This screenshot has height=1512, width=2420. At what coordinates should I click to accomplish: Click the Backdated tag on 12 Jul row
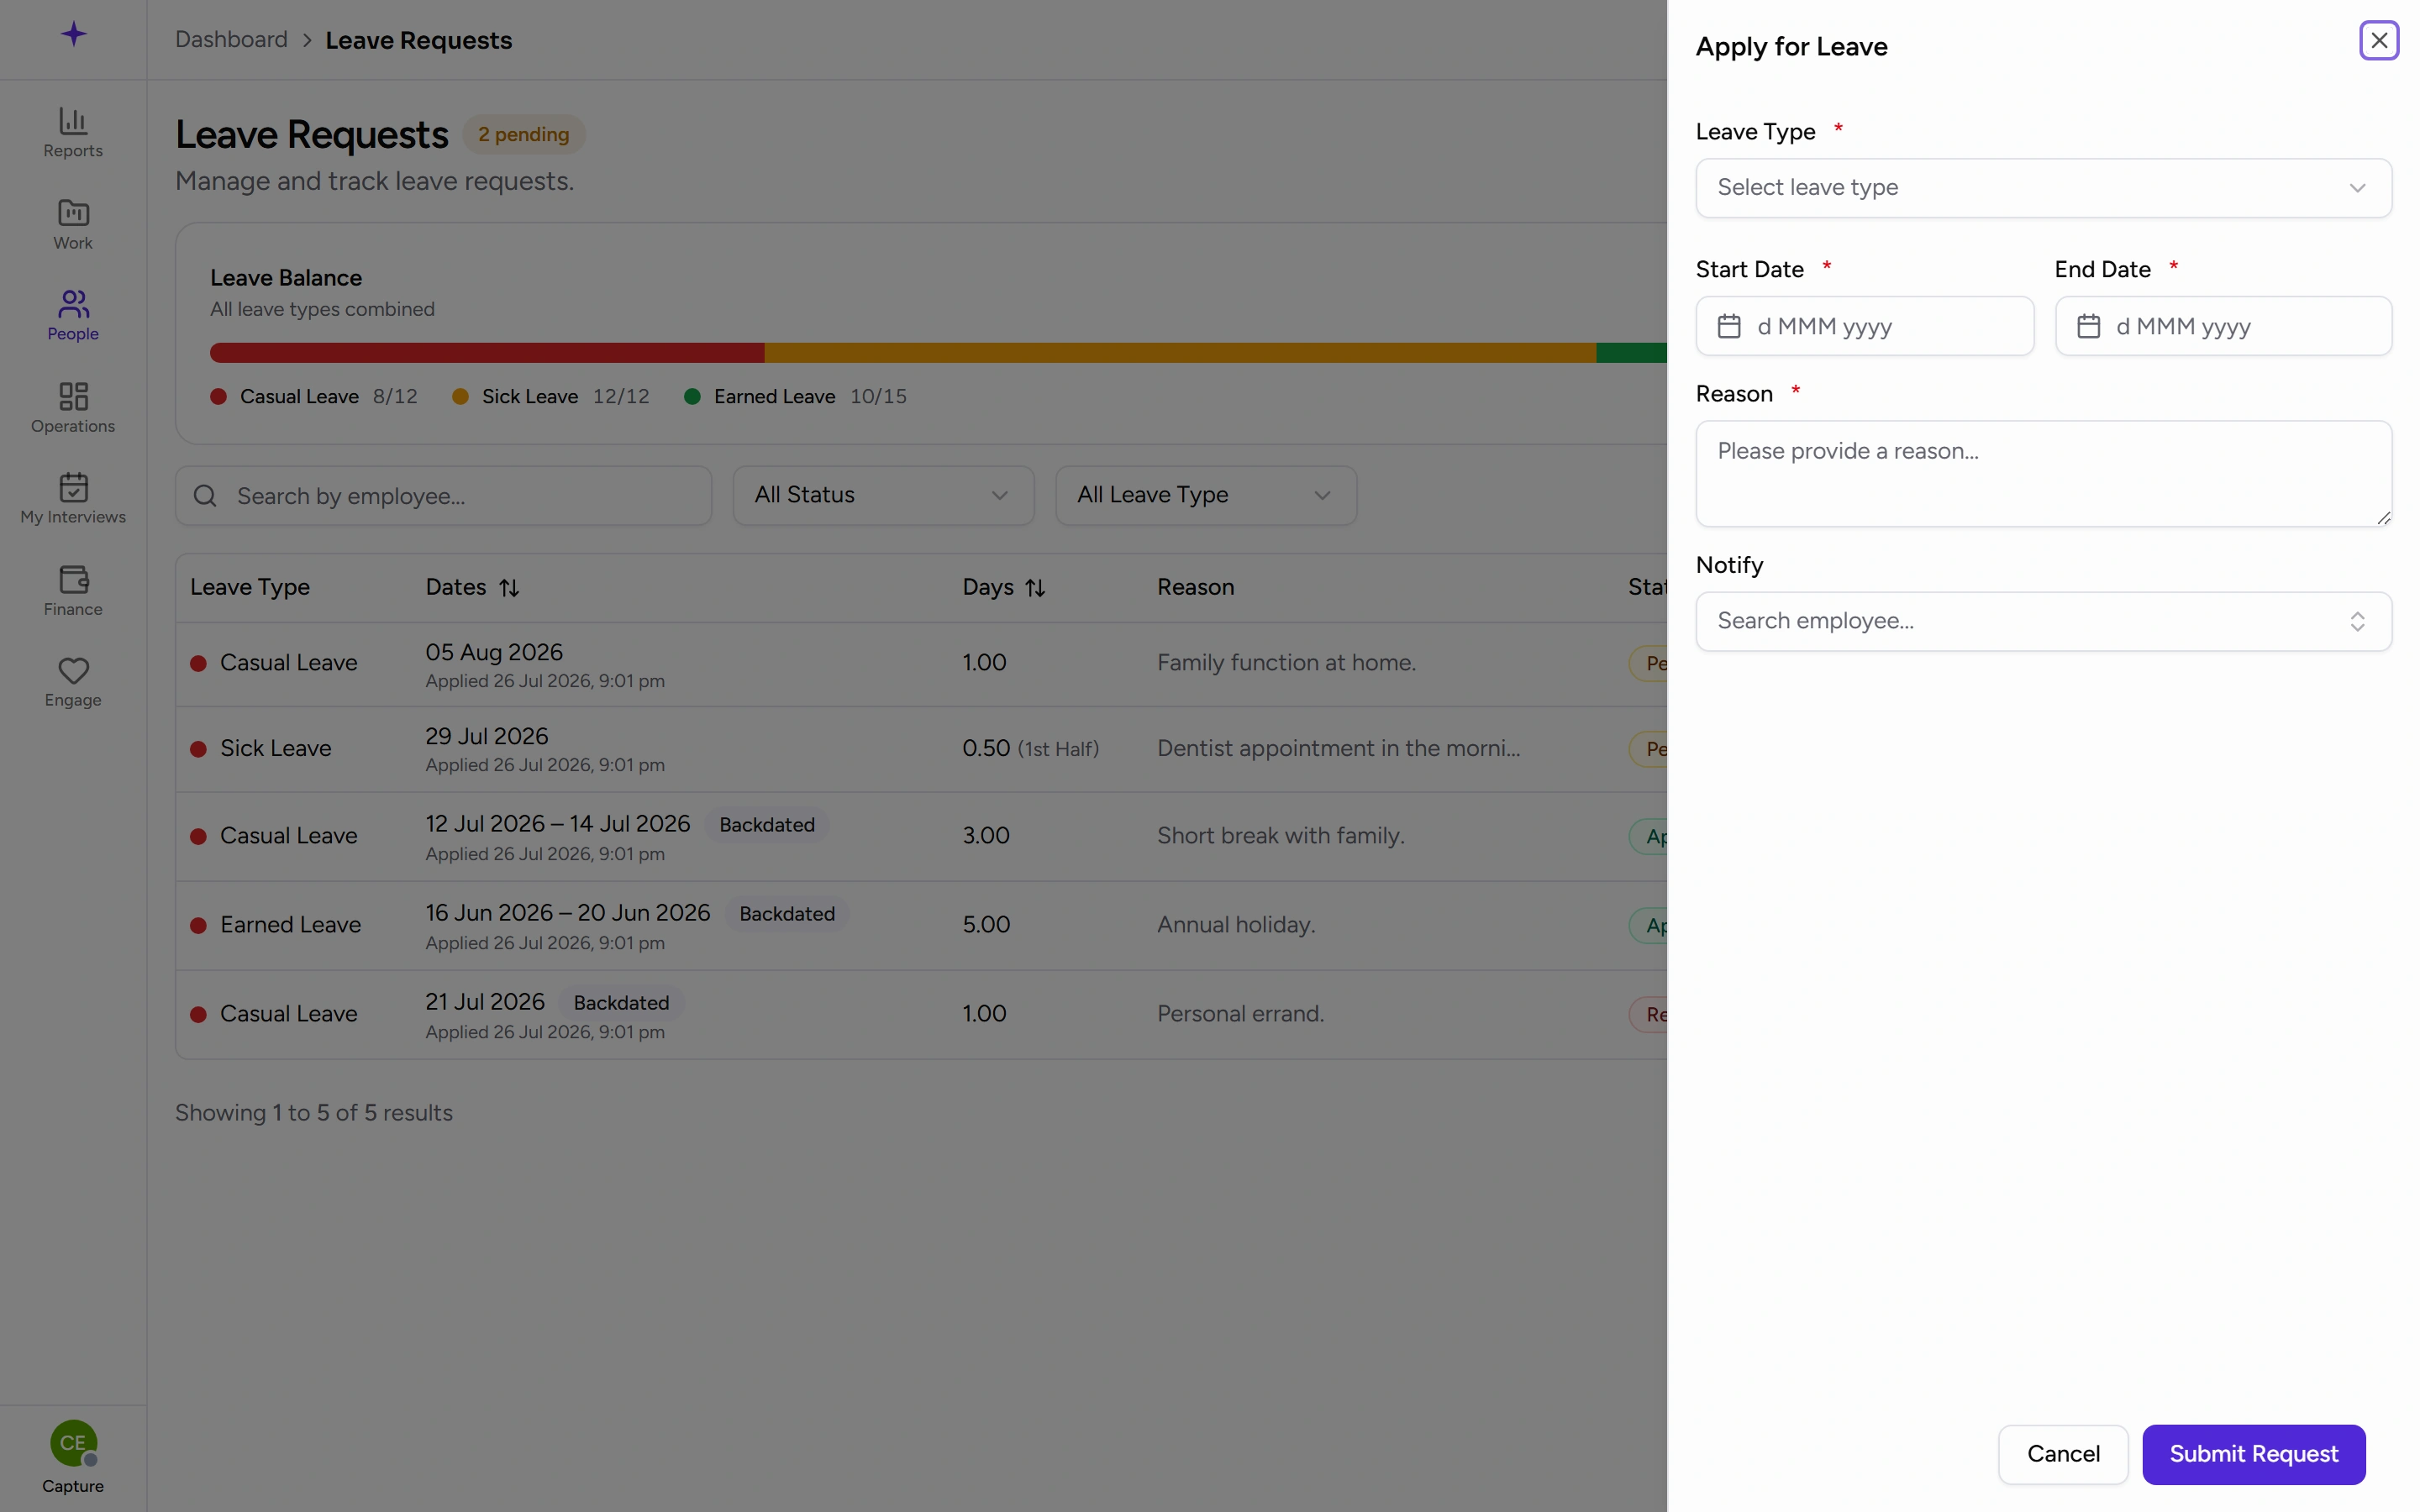(767, 825)
